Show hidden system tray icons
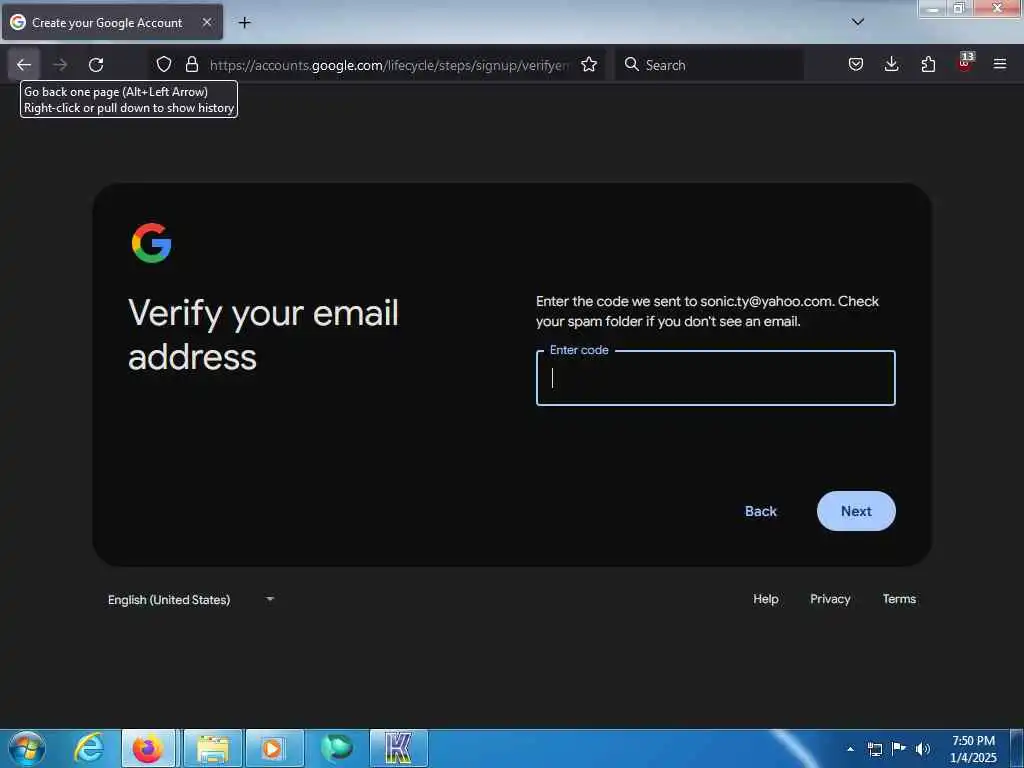Screen dimensions: 1024x768 pos(850,749)
